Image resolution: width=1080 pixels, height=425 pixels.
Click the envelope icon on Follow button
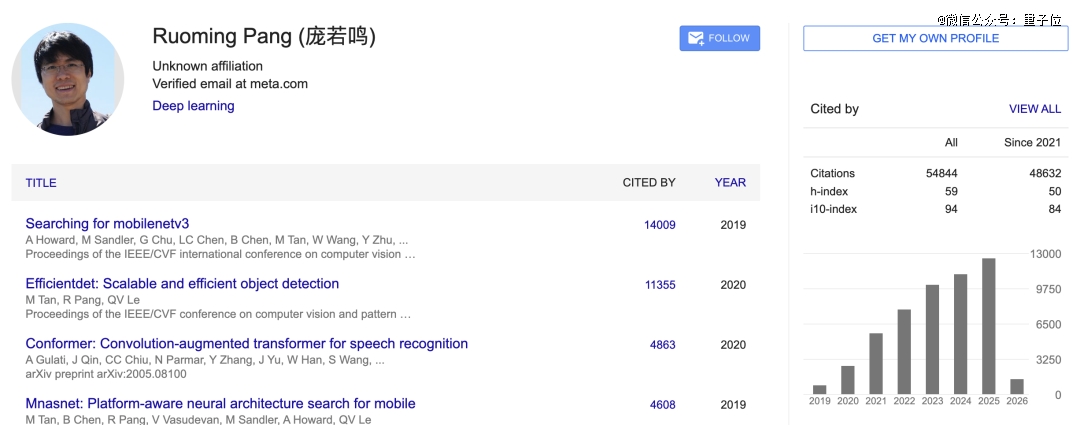point(695,38)
